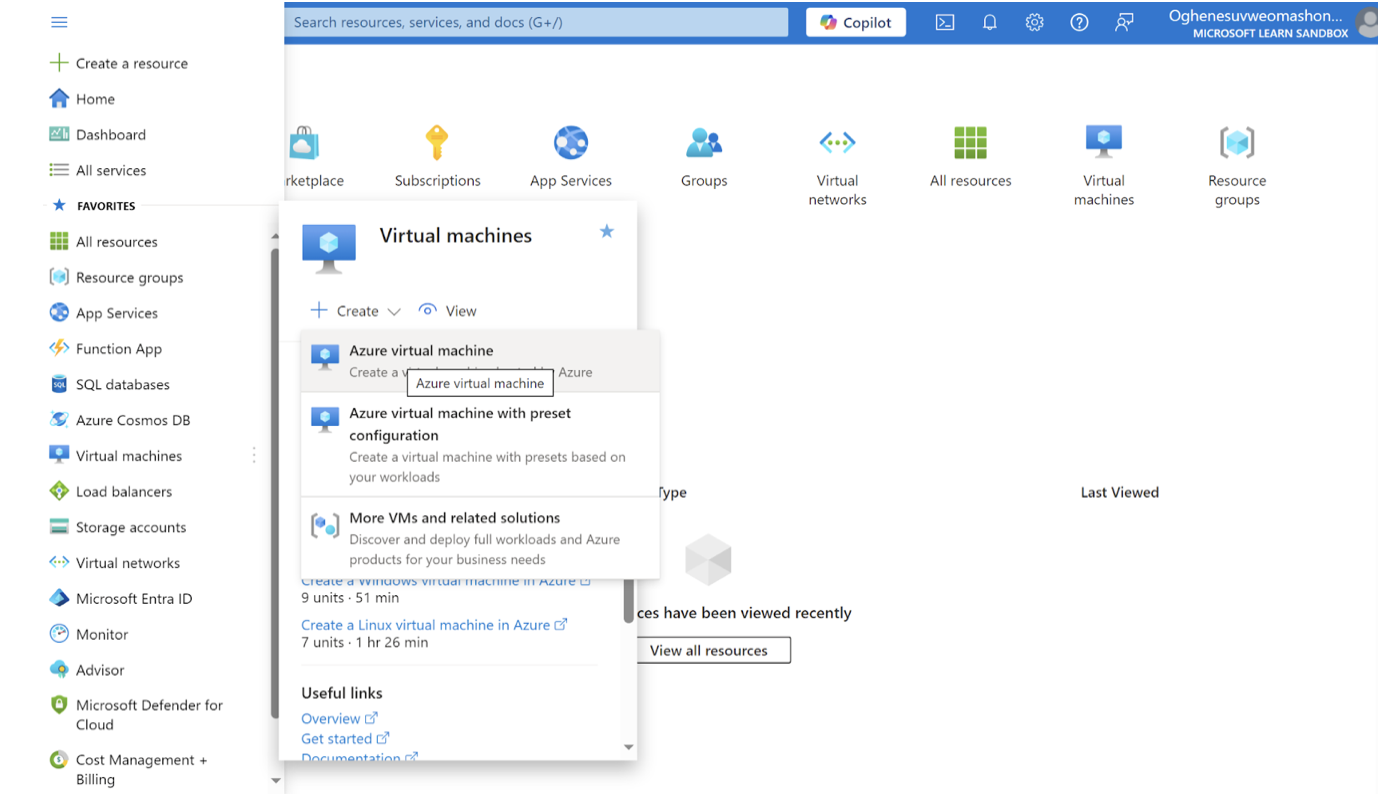Open Subscriptions key icon tile
This screenshot has height=802, width=1382.
click(437, 143)
